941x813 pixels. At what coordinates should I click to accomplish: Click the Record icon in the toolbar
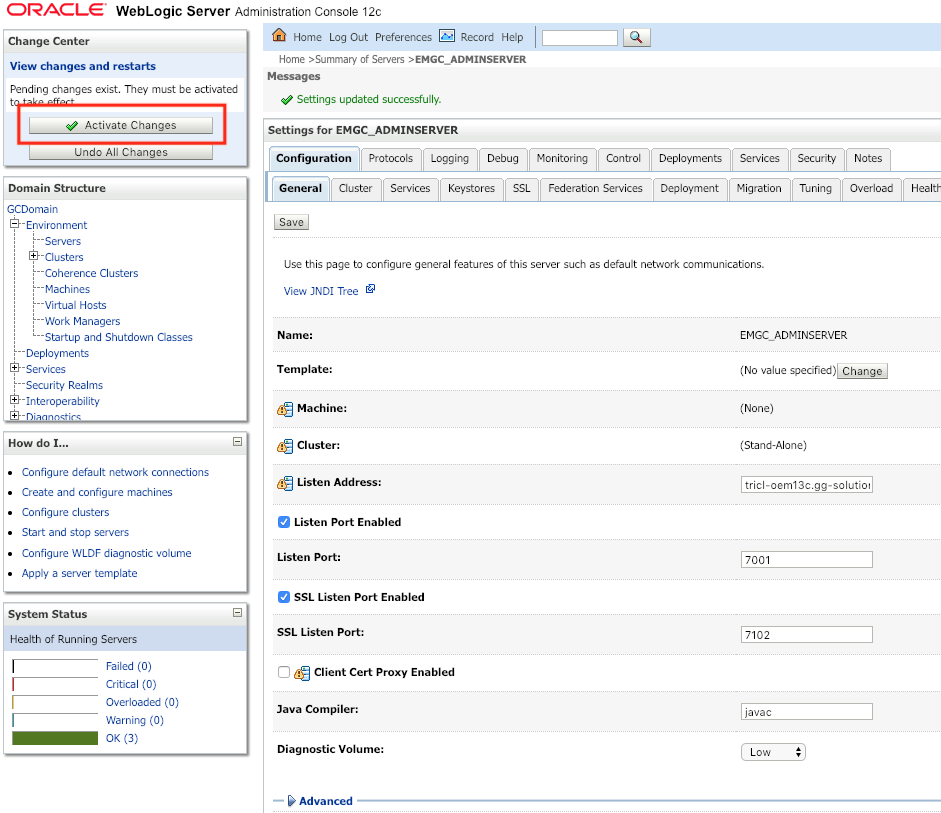coord(446,36)
